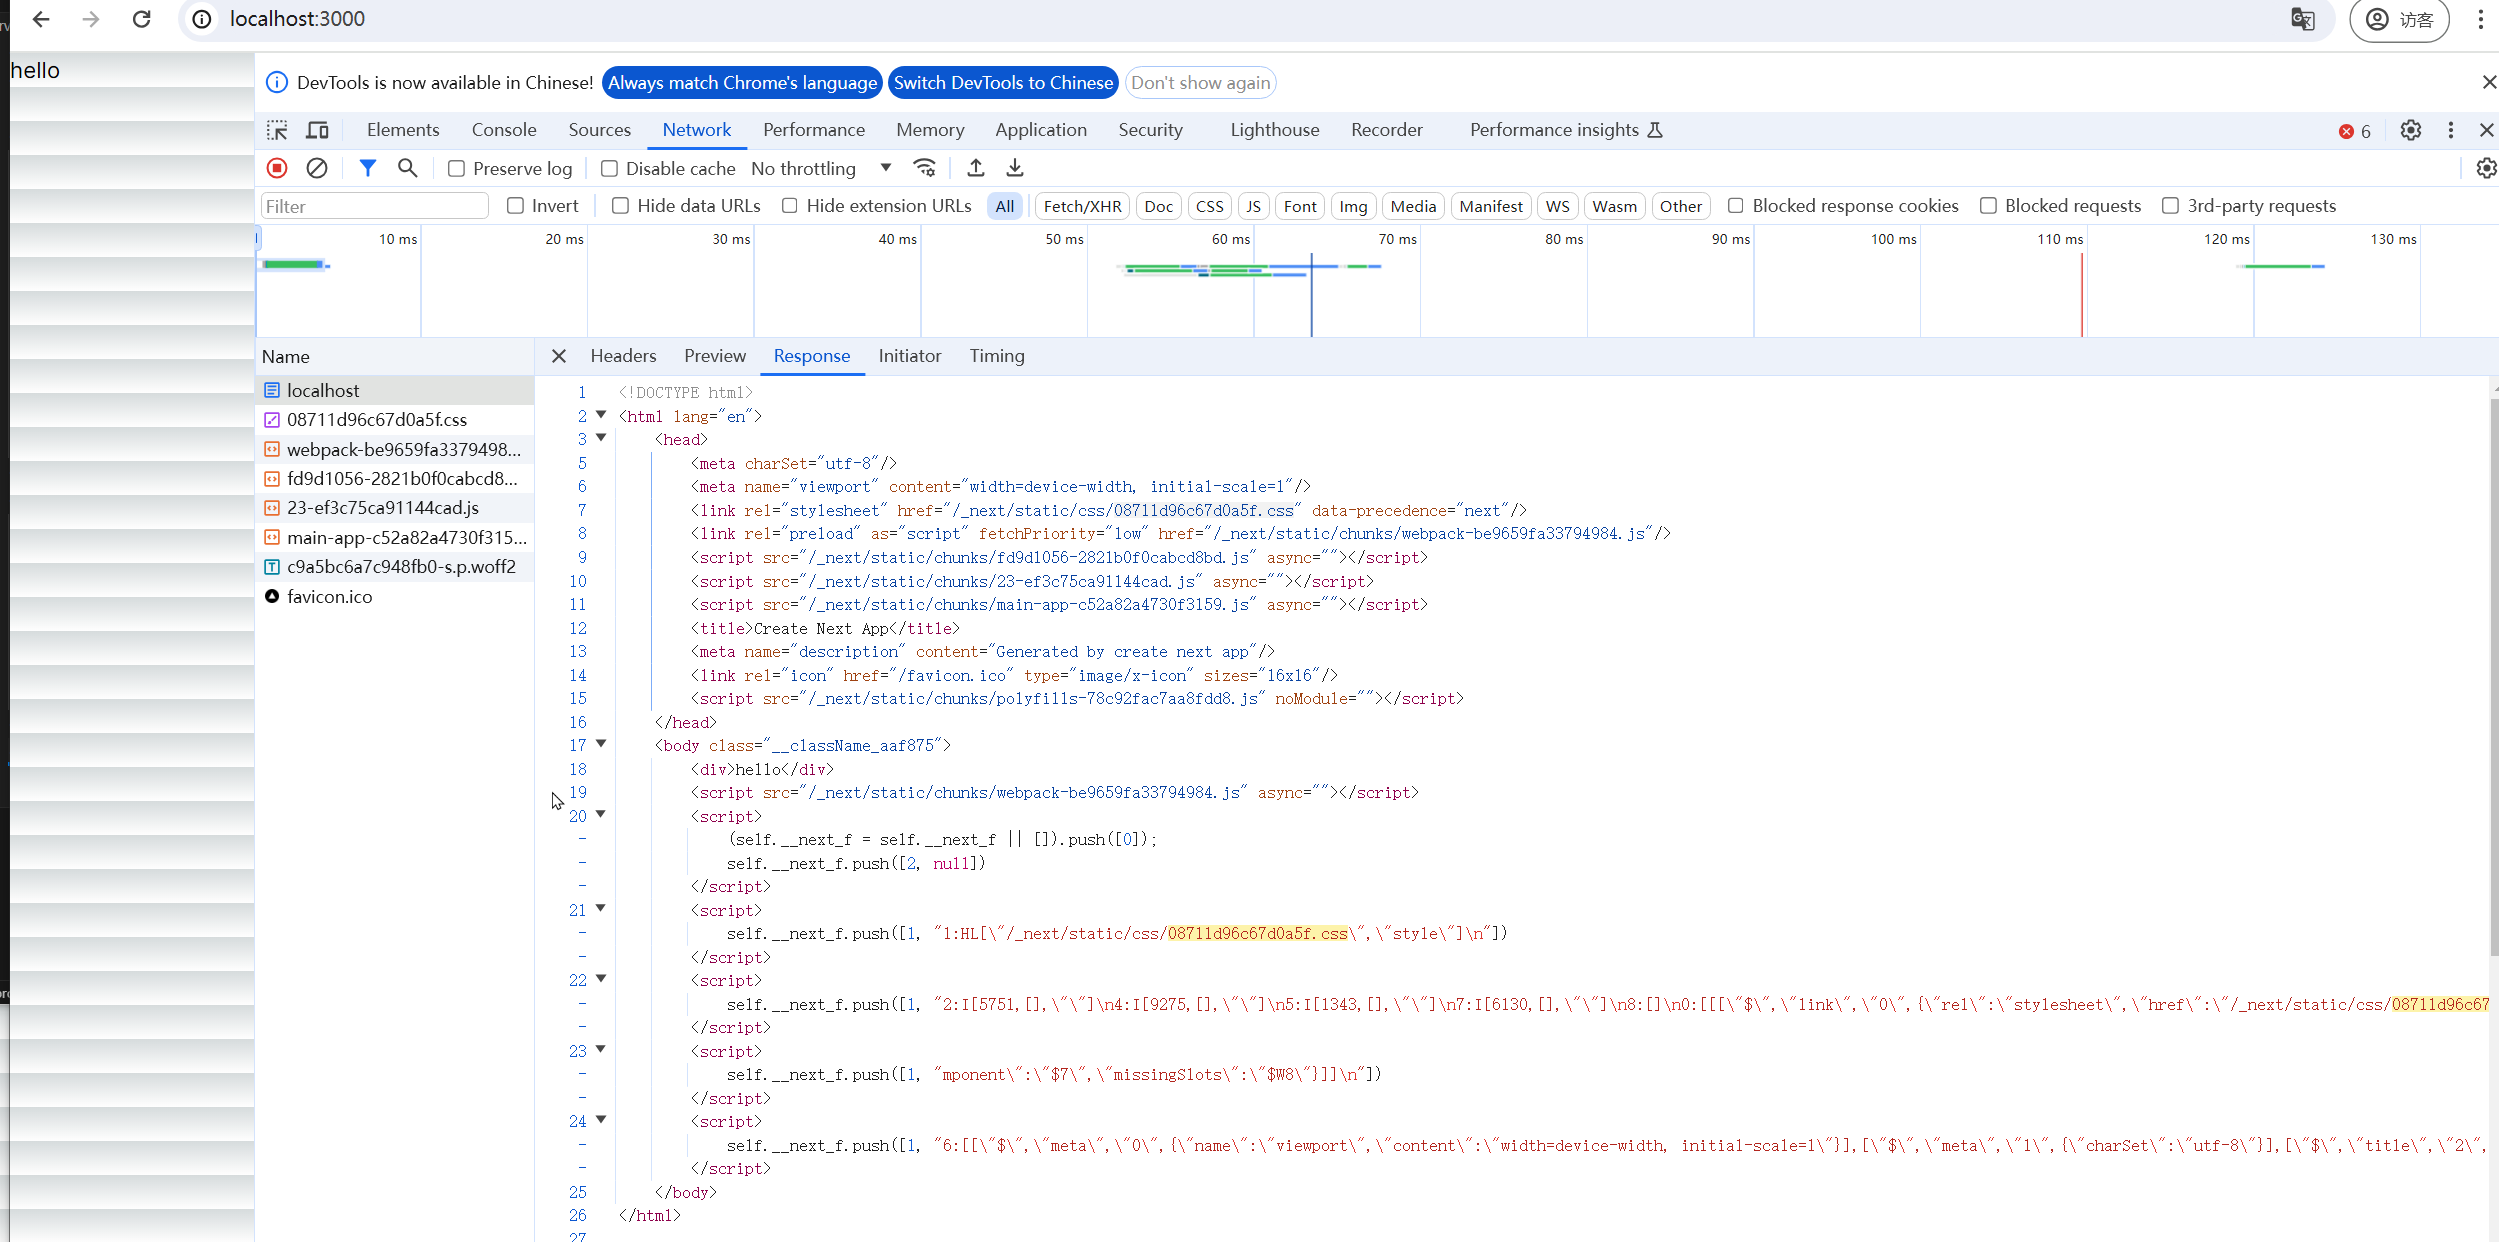Select the localhost document request

pos(395,390)
